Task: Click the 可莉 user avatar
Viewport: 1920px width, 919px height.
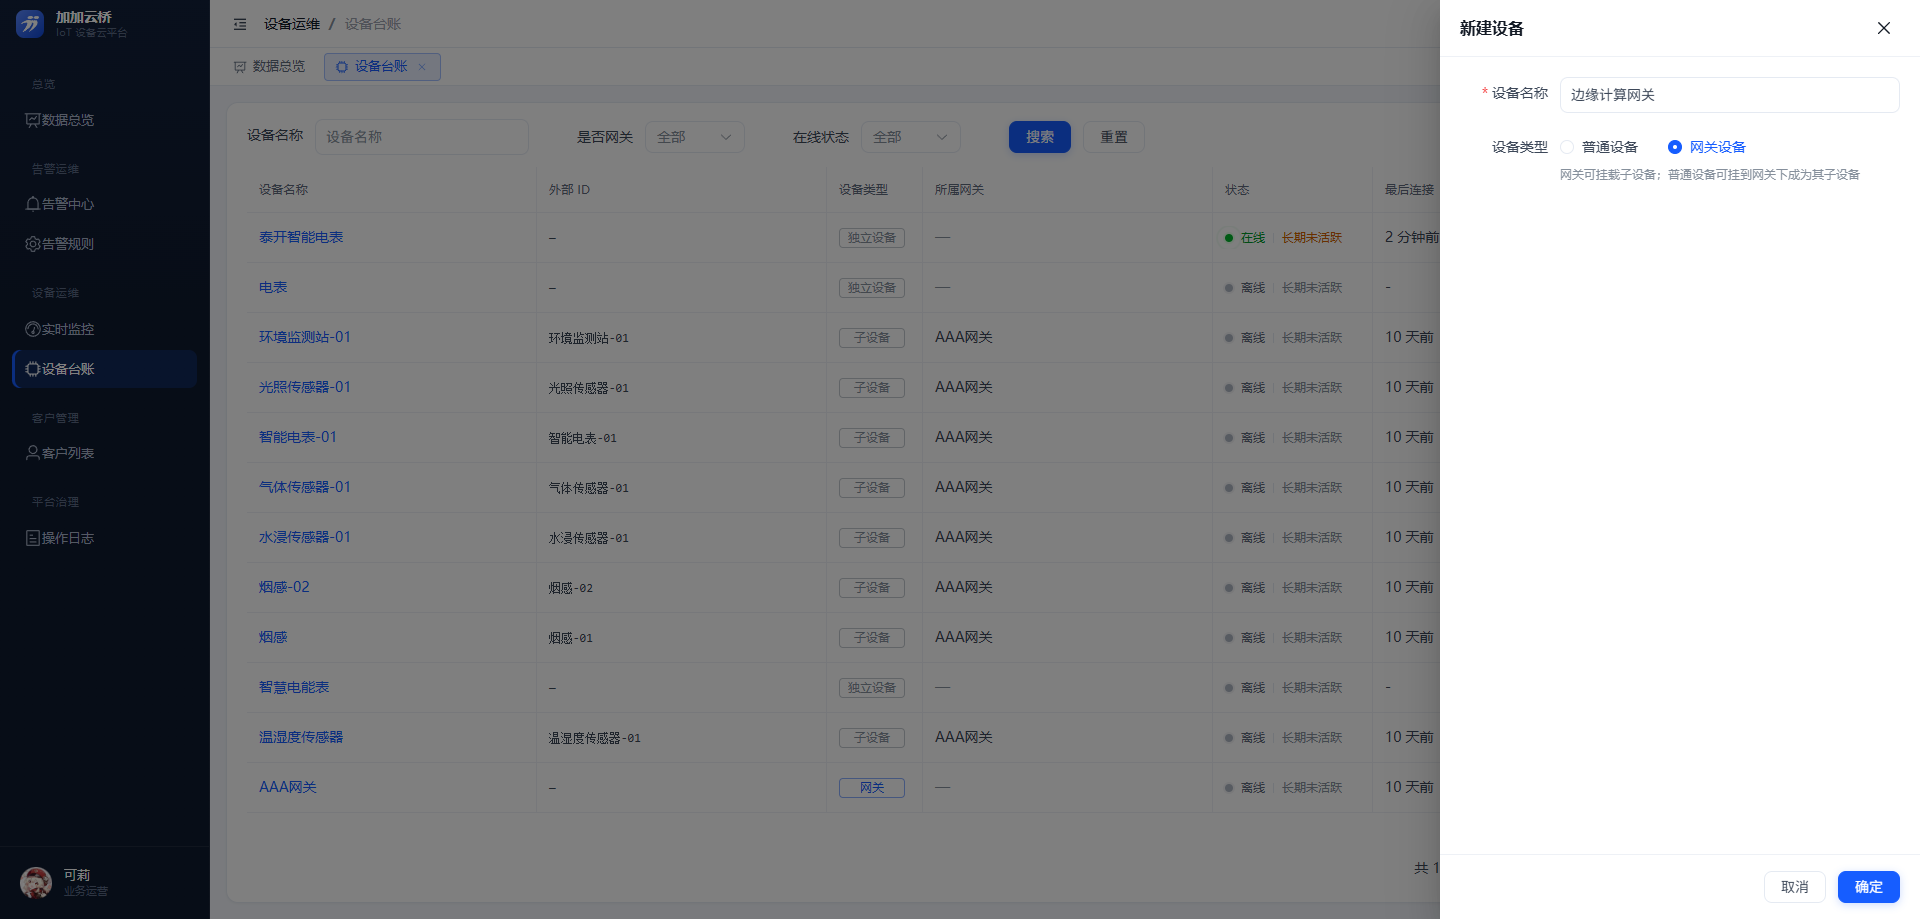Action: tap(36, 883)
